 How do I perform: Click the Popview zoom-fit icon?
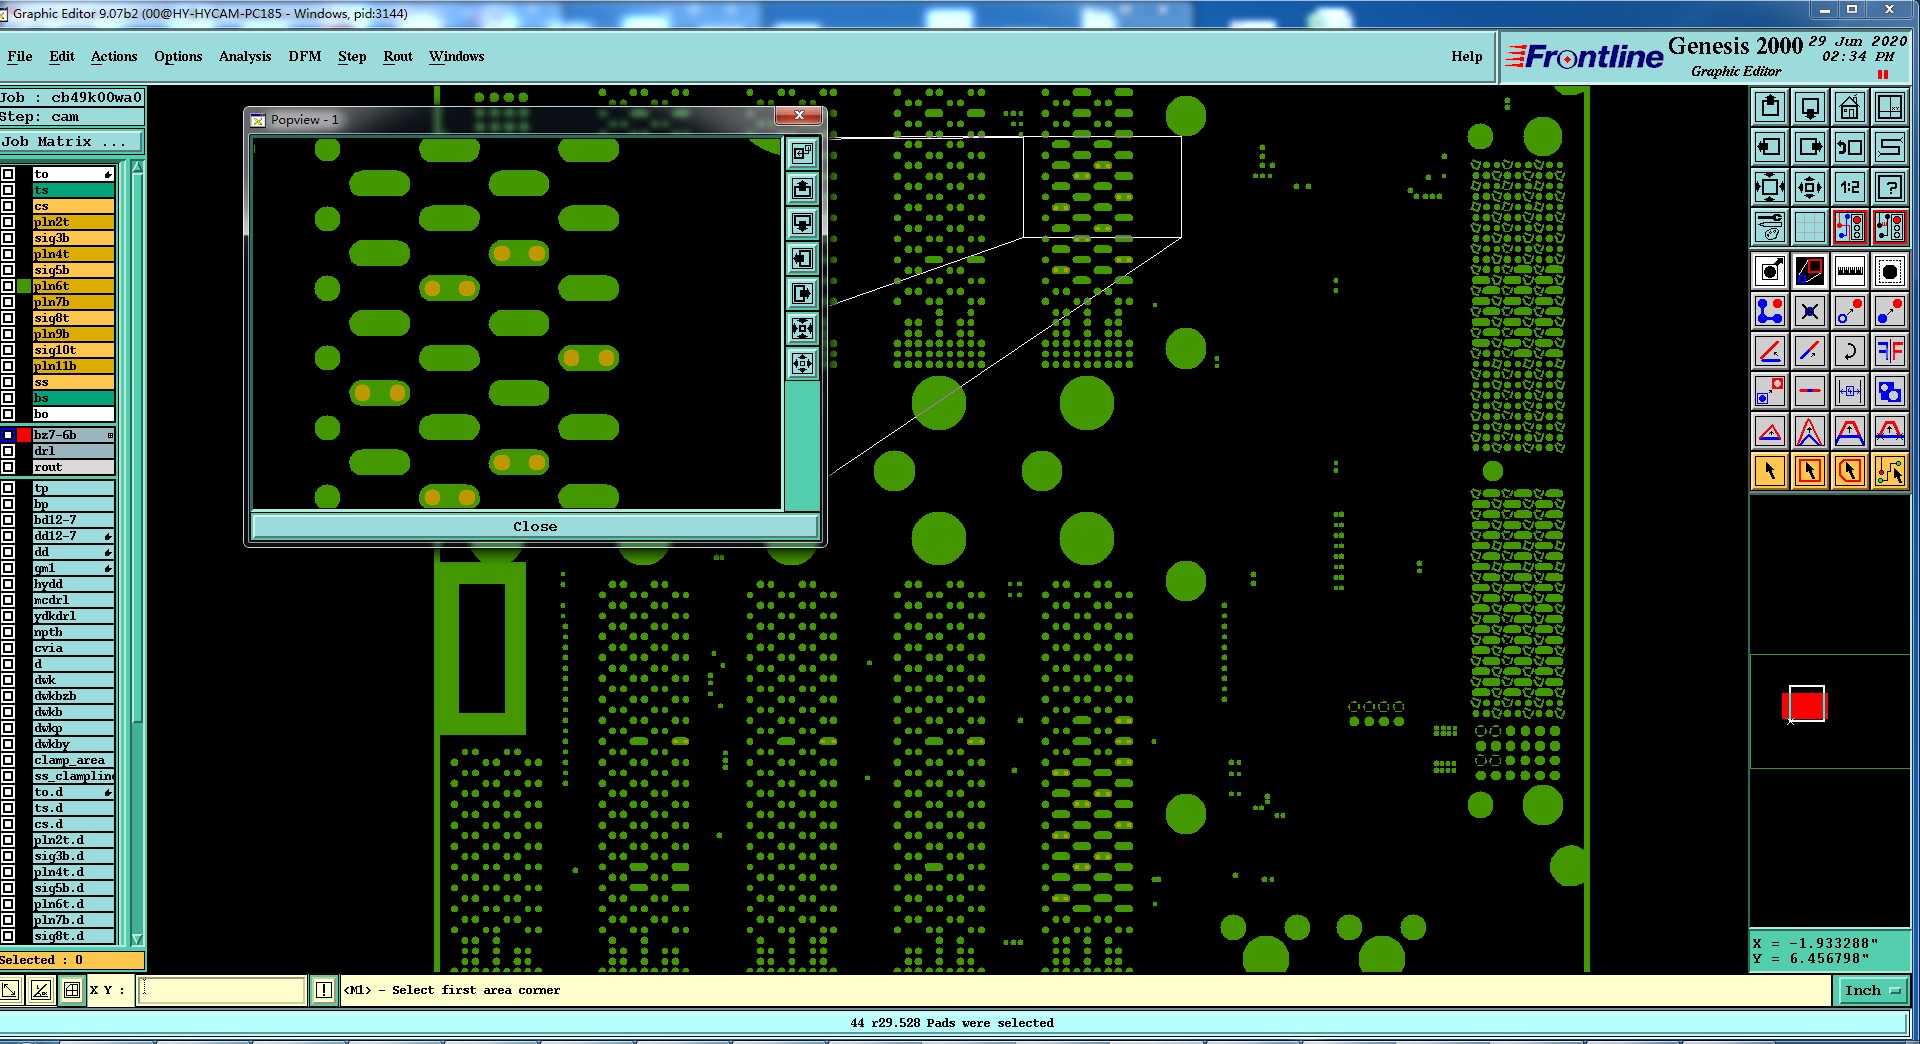(802, 328)
